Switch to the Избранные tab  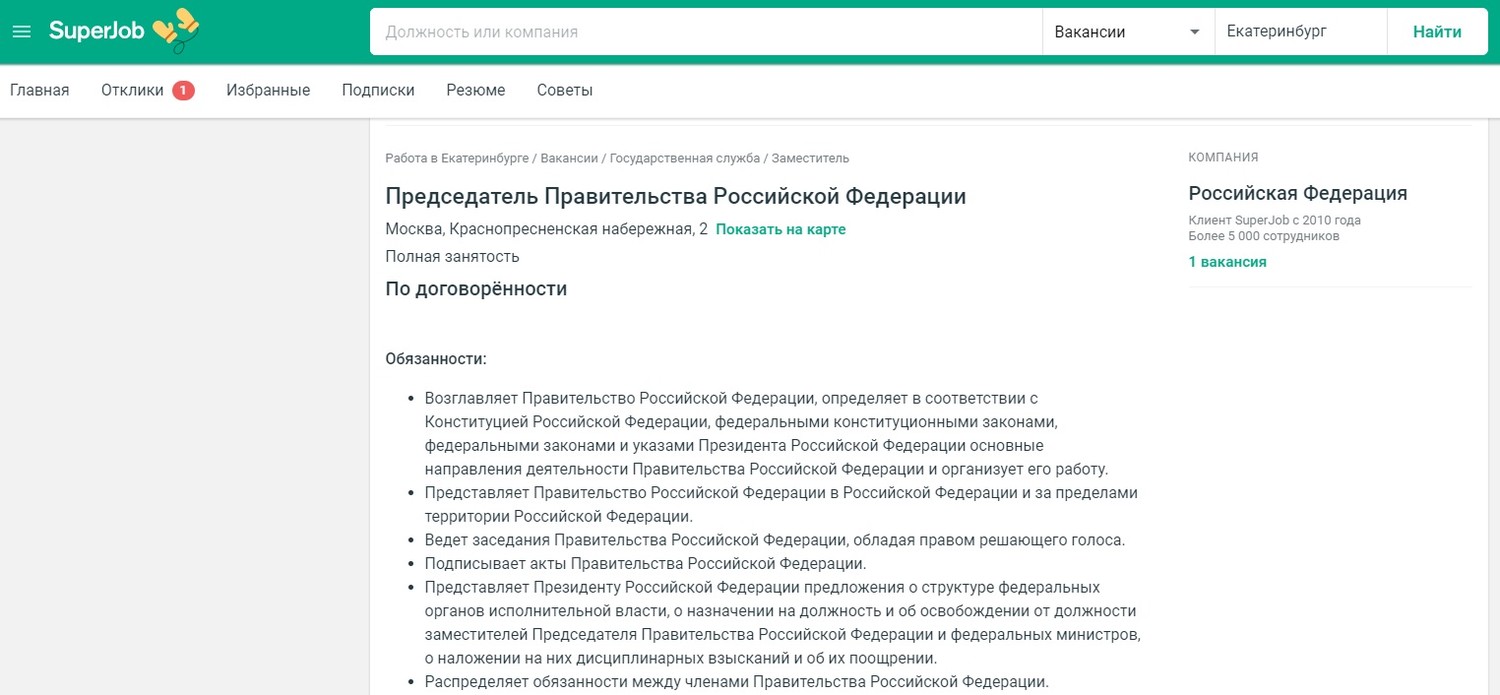point(268,89)
